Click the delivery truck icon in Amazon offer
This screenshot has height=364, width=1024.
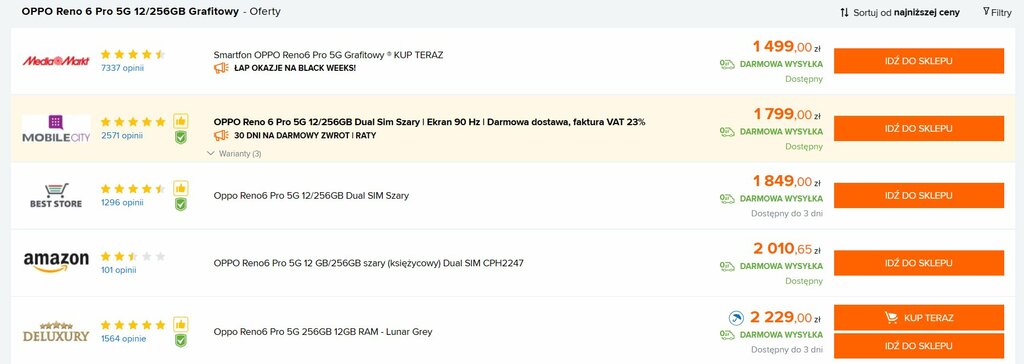[727, 266]
